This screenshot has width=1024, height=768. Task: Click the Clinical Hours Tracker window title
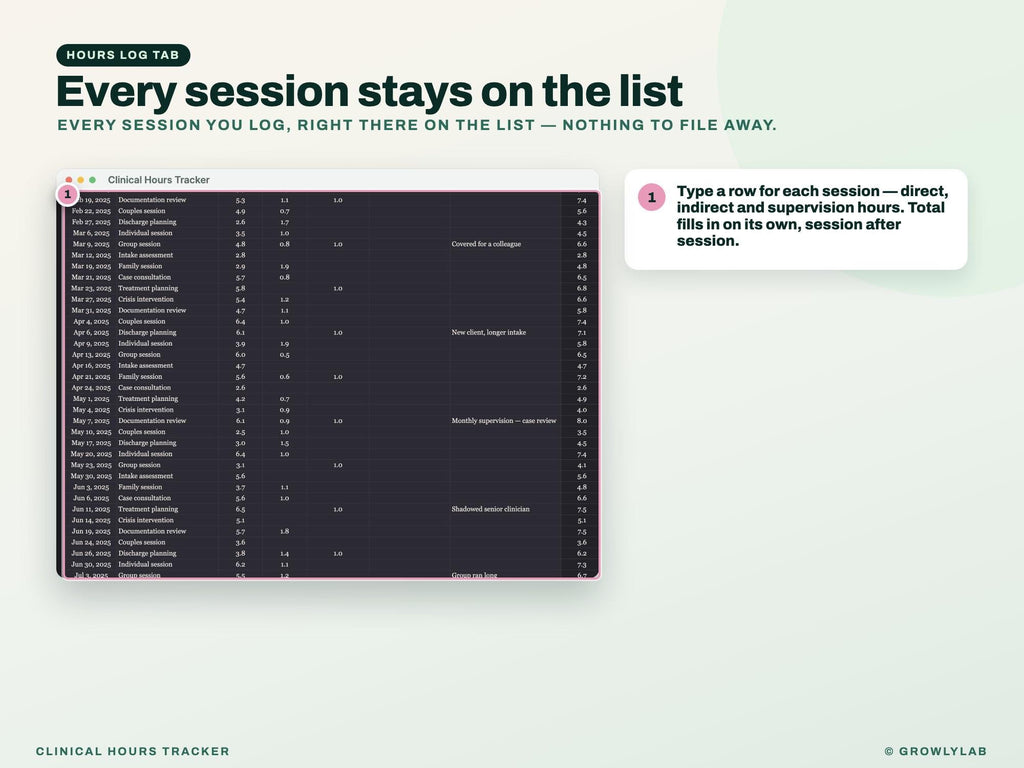tap(159, 180)
